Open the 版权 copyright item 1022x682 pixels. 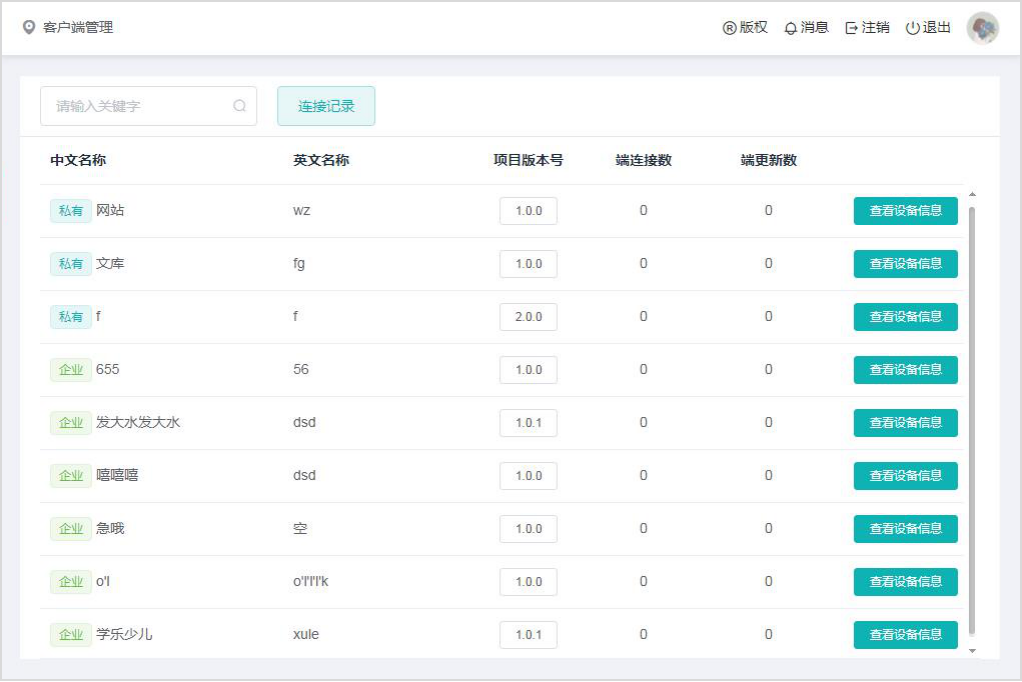pos(745,28)
